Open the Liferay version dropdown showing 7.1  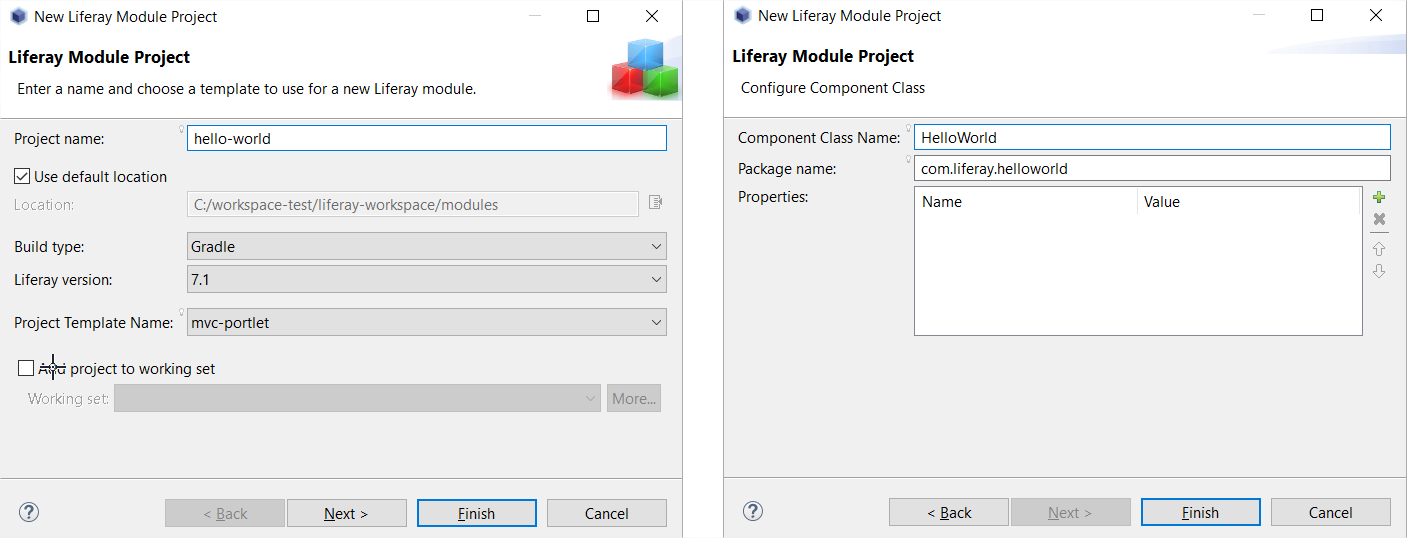pyautogui.click(x=427, y=280)
